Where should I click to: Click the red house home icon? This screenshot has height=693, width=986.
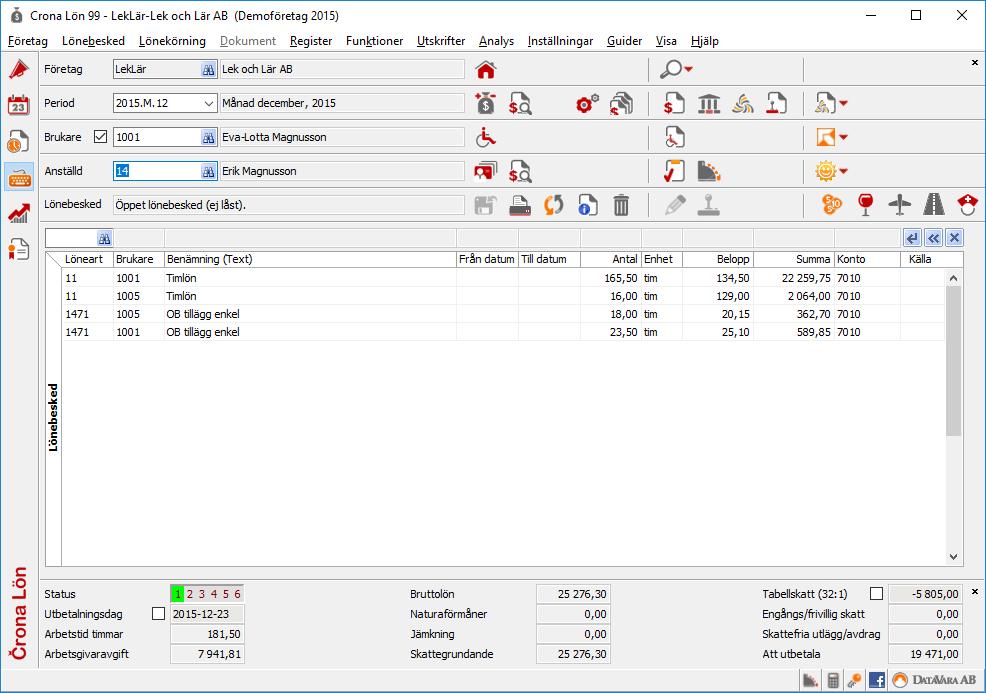click(x=485, y=69)
